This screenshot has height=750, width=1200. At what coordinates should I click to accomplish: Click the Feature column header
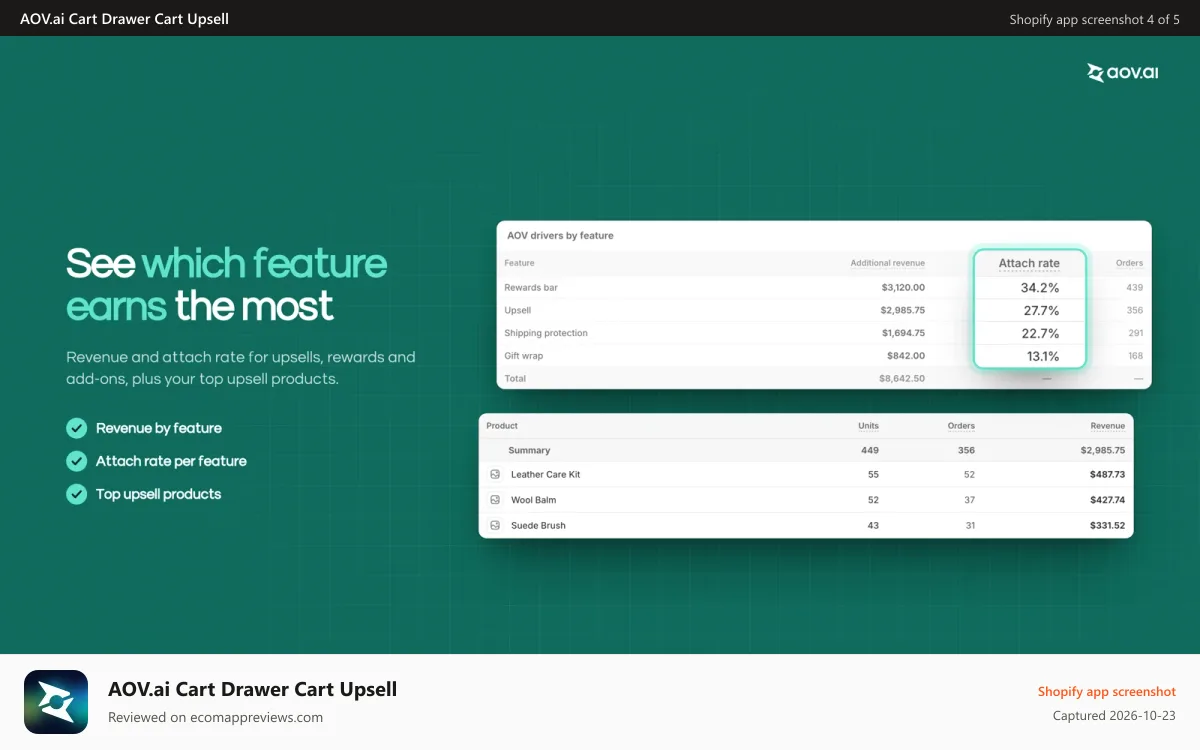click(x=519, y=263)
